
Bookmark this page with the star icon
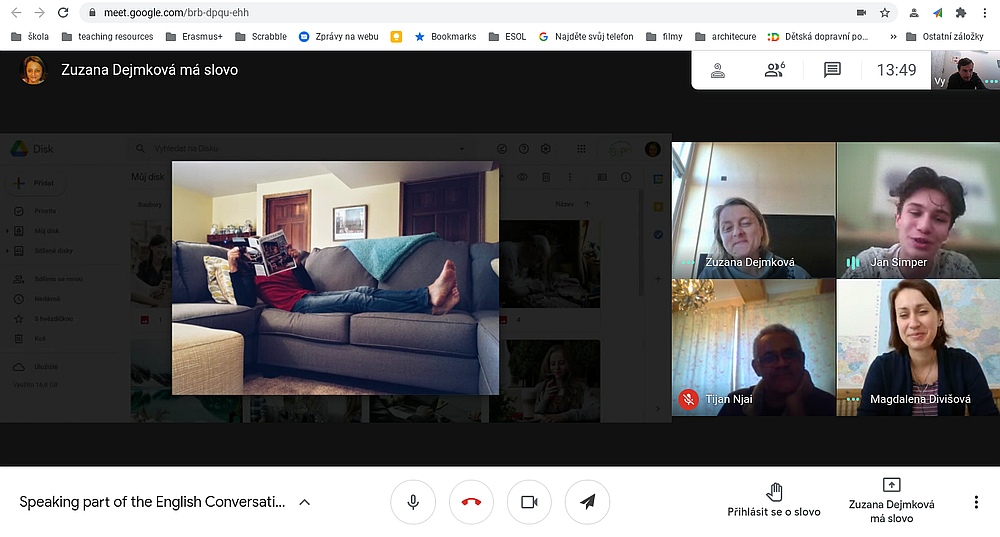[885, 12]
